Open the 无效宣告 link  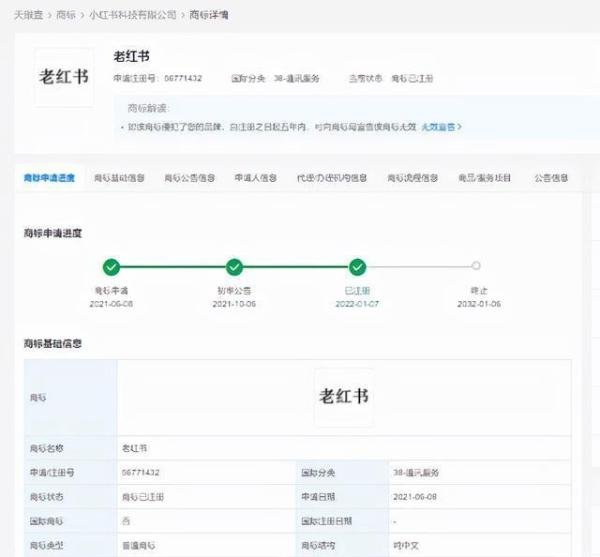click(442, 127)
